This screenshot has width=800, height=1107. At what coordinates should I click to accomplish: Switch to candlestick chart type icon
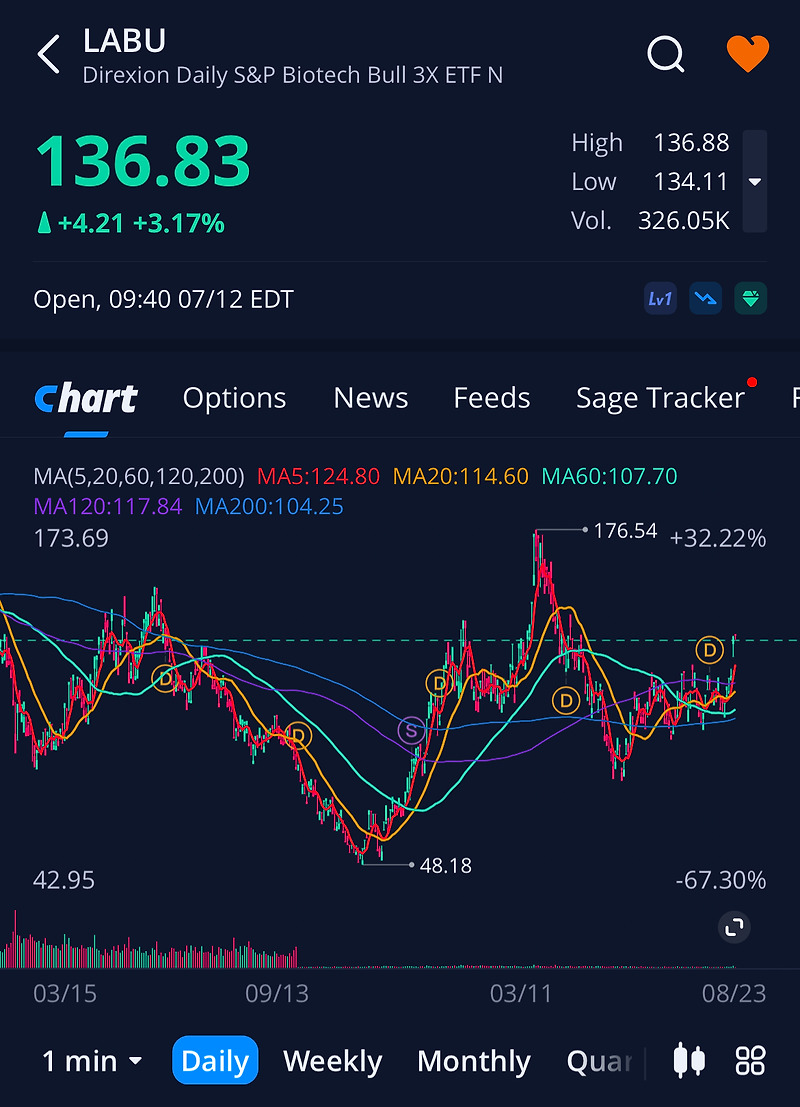tap(689, 1060)
